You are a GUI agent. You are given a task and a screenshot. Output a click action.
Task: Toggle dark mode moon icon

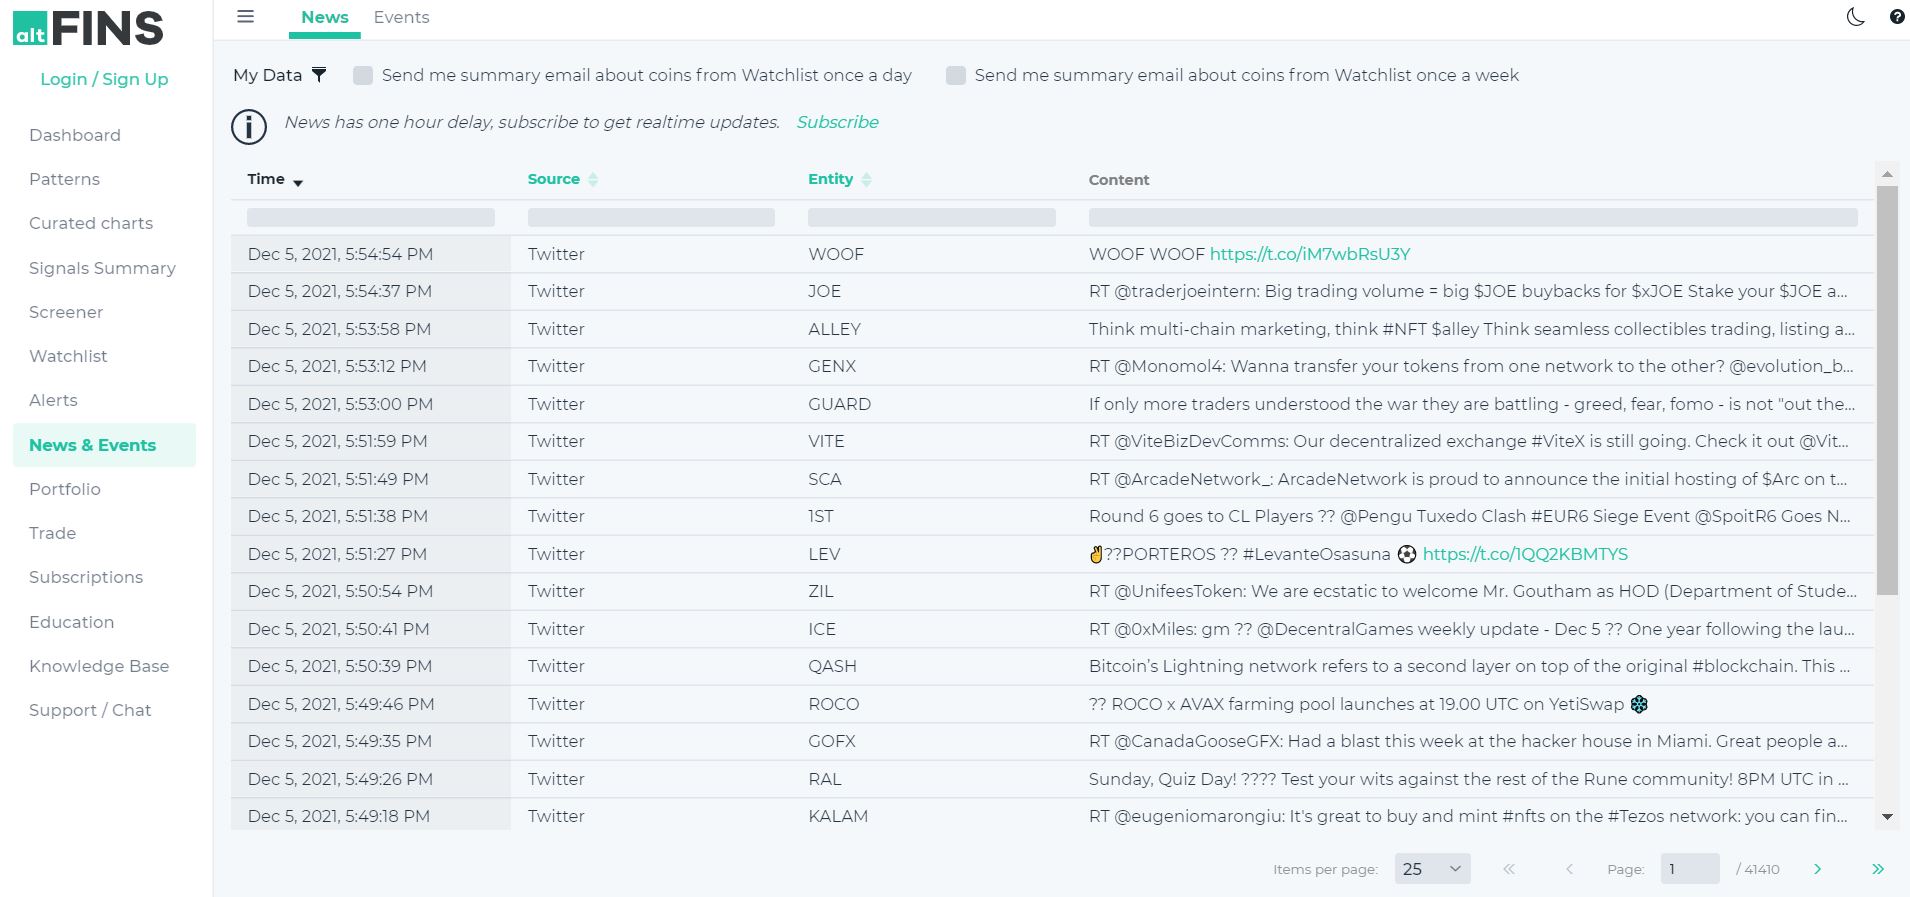pyautogui.click(x=1856, y=16)
